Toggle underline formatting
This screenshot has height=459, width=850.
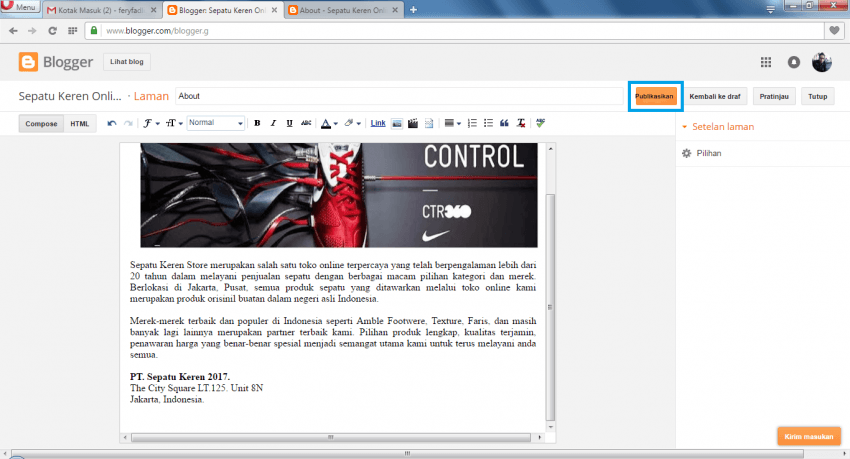[x=289, y=123]
